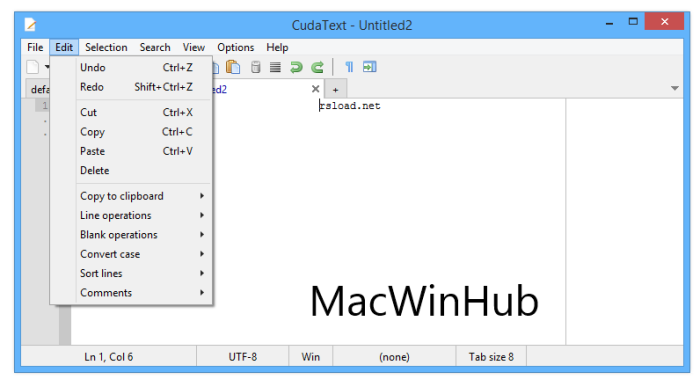Choose Copy from Edit menu

tap(131, 132)
